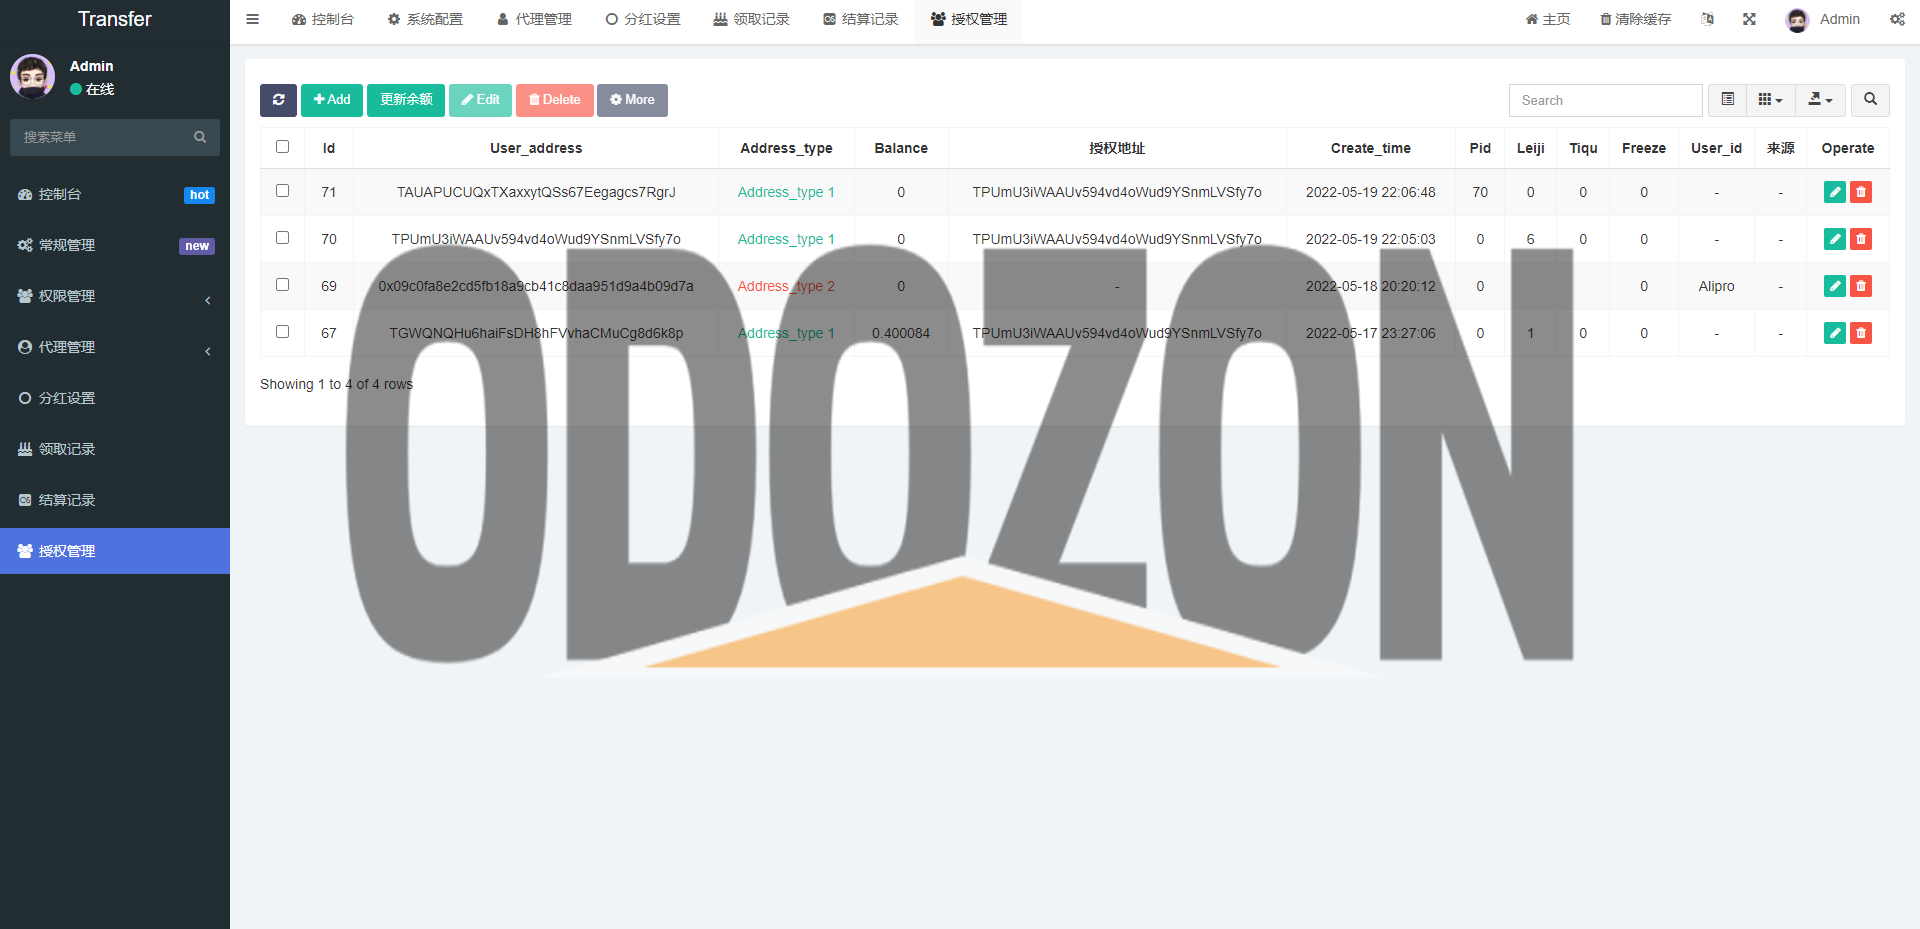Toggle the sidebar hamburger menu icon
The width and height of the screenshot is (1920, 929).
252,19
